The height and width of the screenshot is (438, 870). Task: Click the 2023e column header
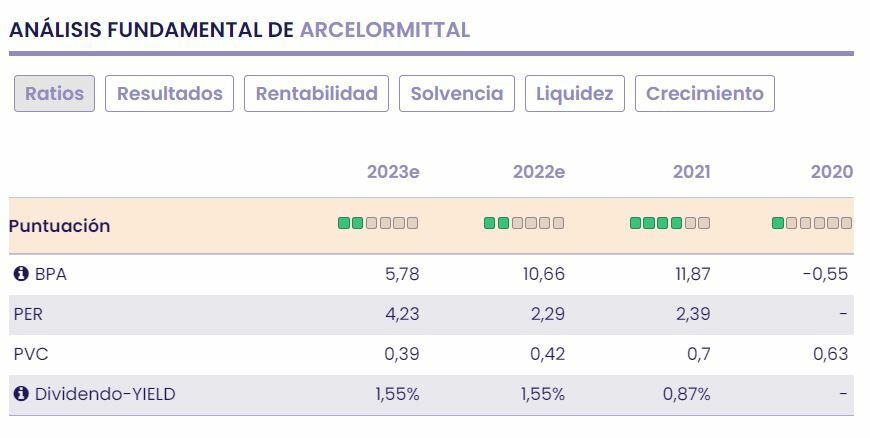(x=393, y=172)
